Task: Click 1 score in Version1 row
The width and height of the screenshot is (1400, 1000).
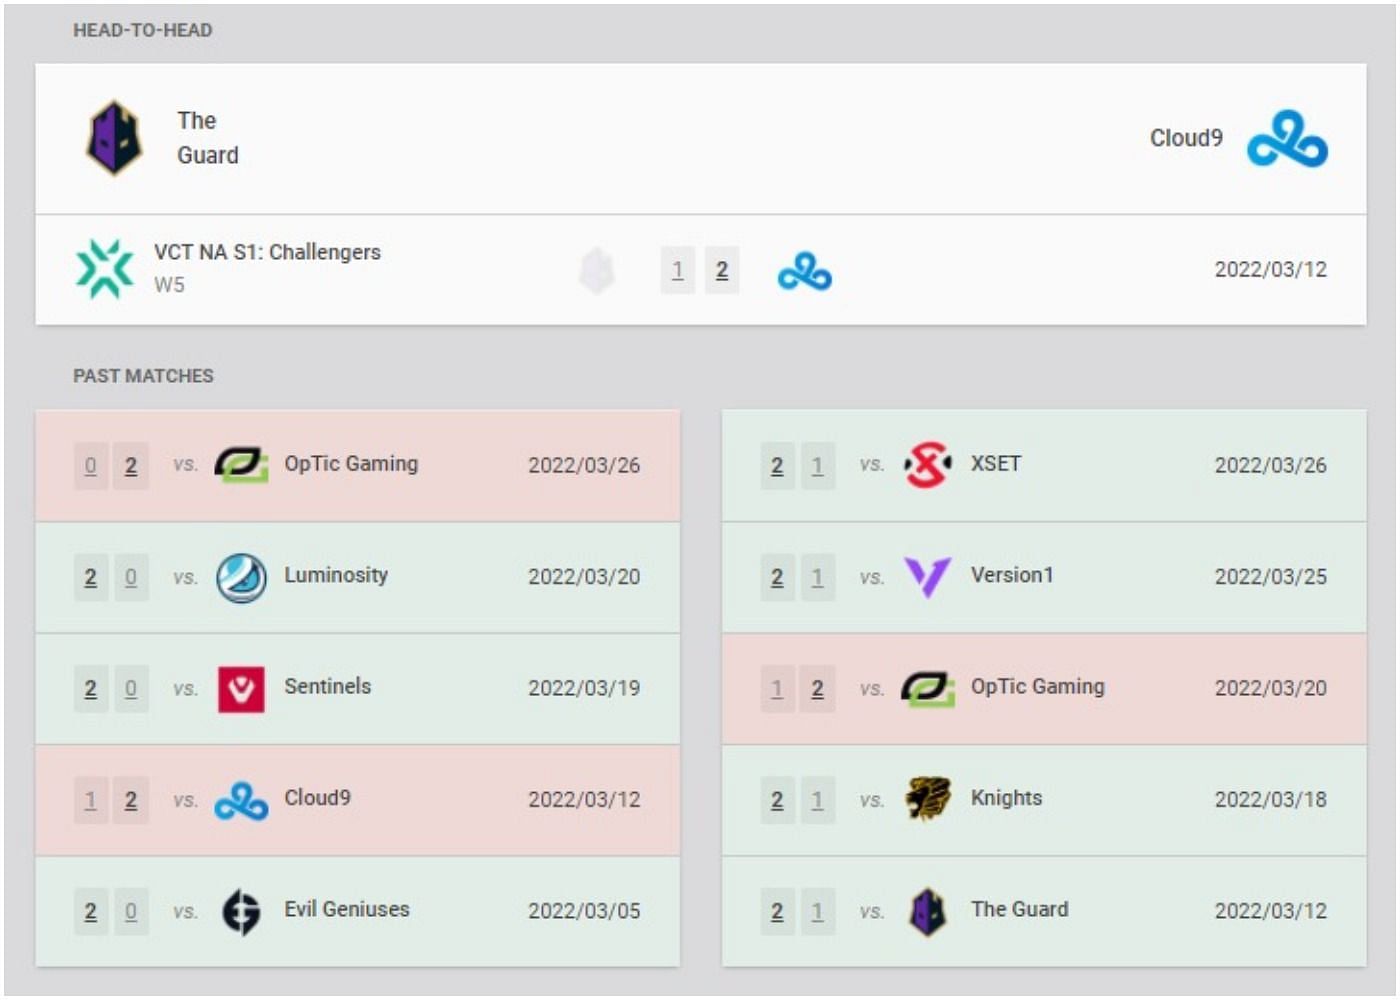Action: point(817,578)
